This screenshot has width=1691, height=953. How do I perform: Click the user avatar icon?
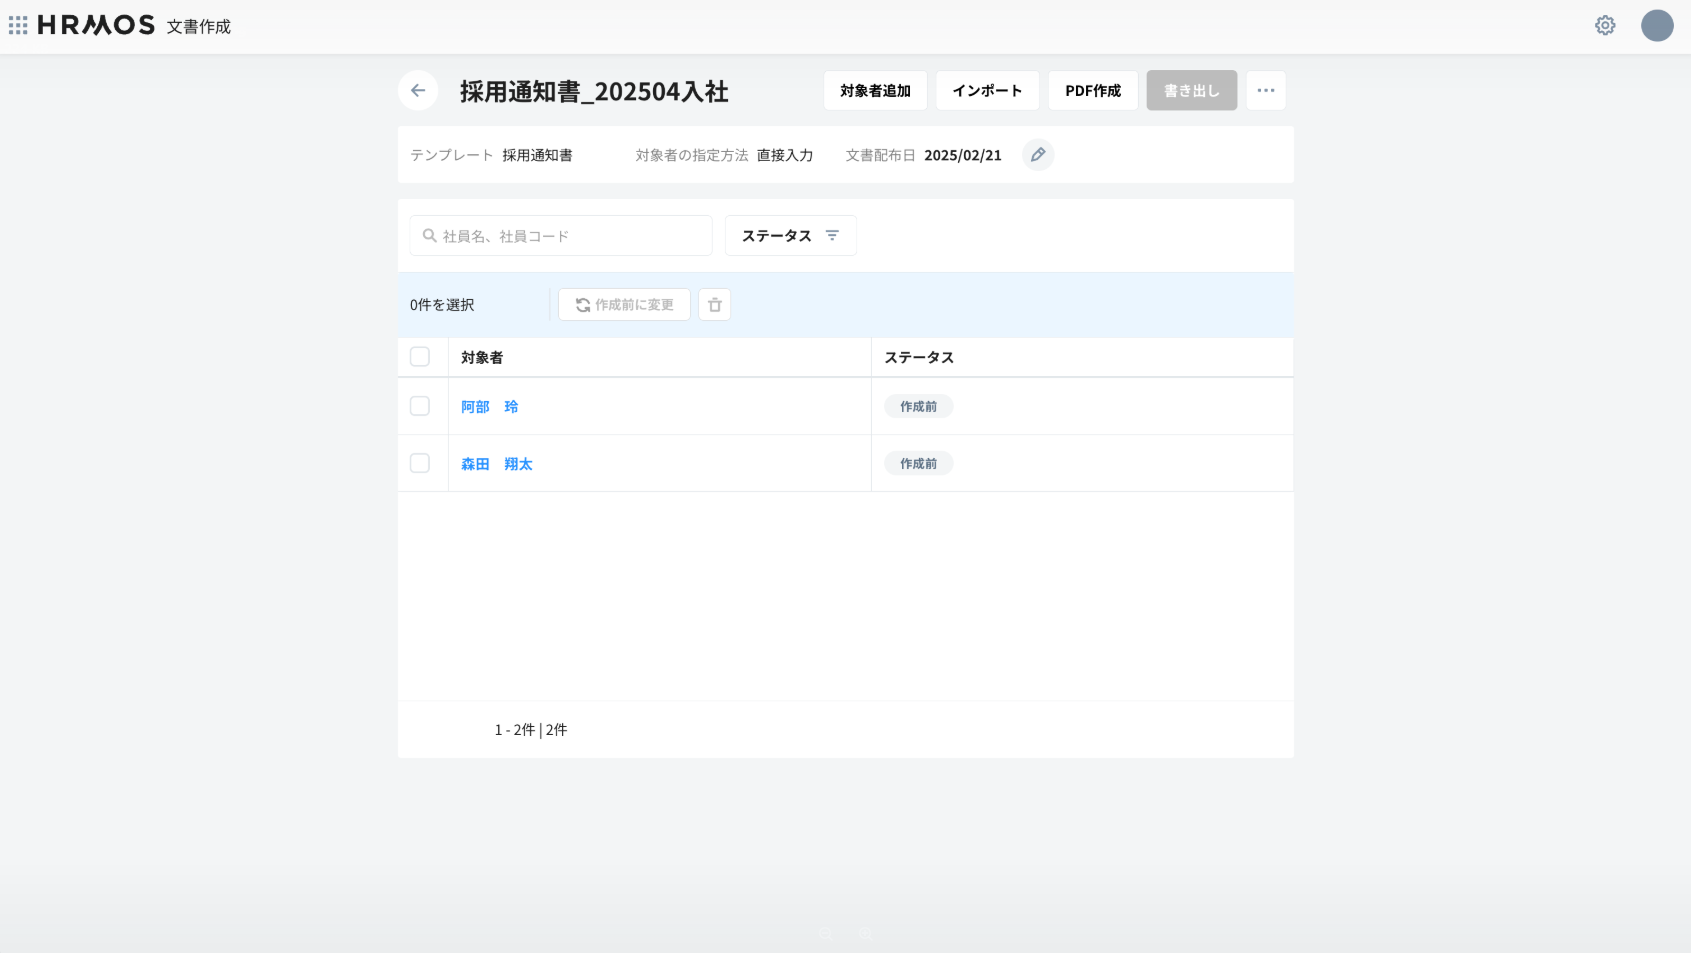click(1657, 26)
